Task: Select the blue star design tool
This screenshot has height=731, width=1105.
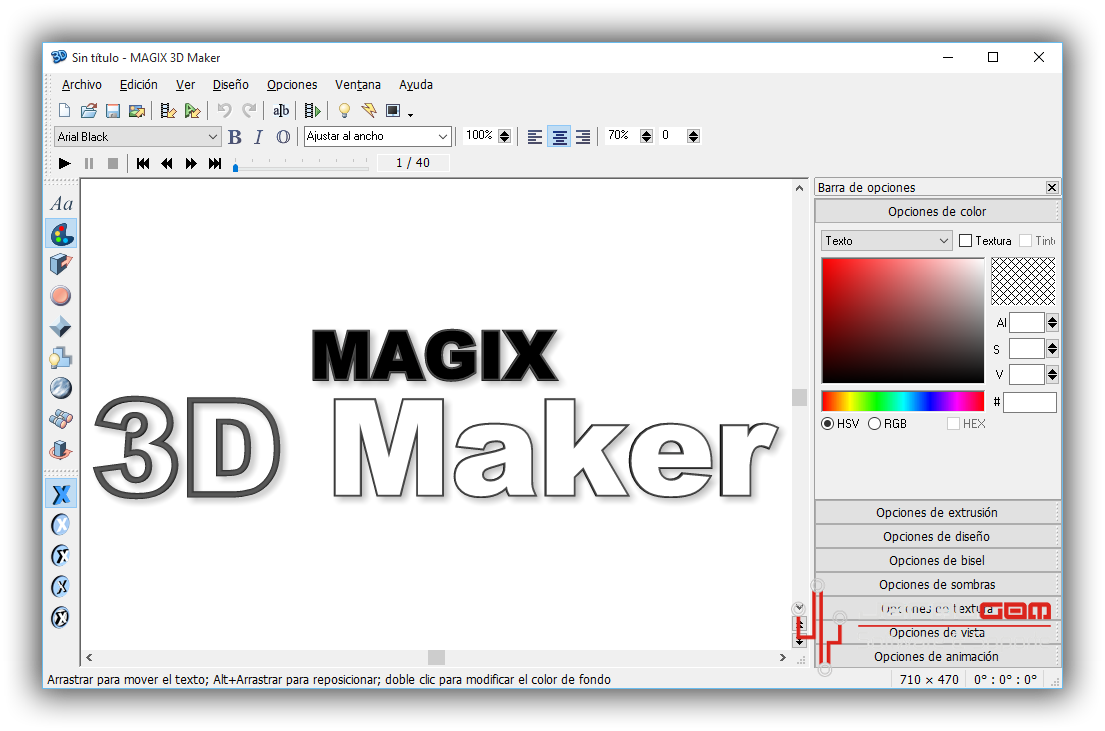Action: [x=61, y=326]
